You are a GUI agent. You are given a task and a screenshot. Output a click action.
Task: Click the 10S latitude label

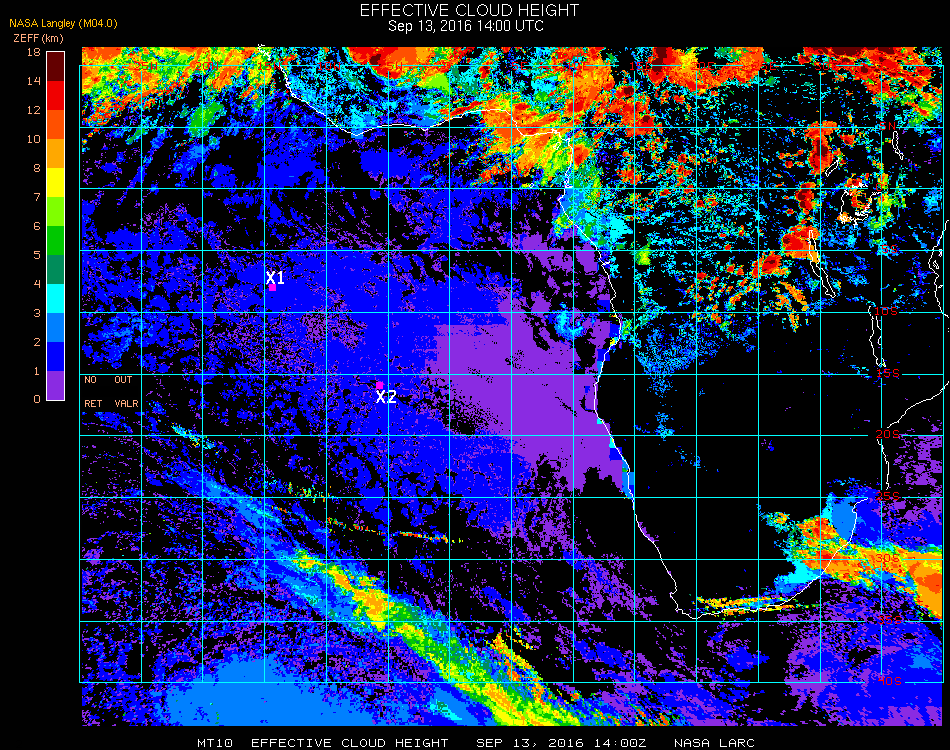pos(886,311)
